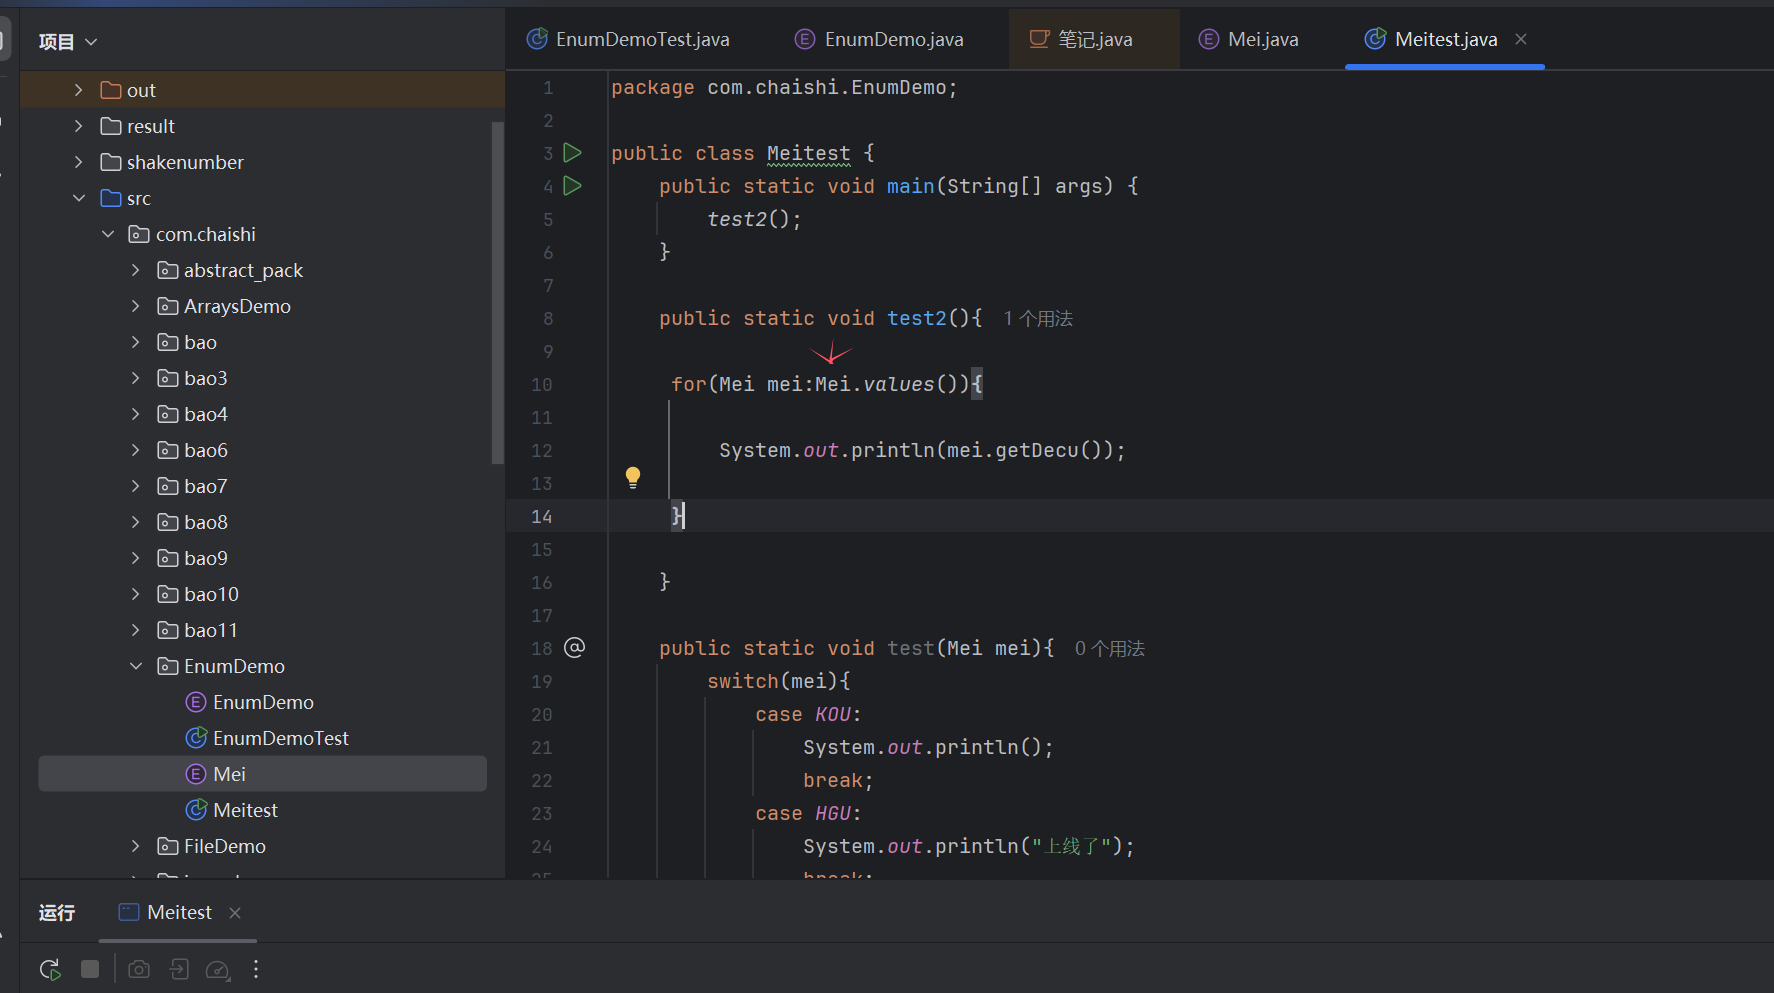
Task: Click the result folder icon
Action: click(111, 126)
